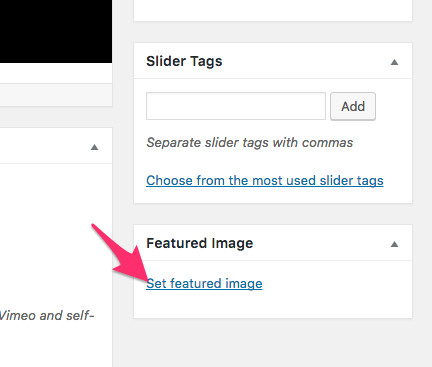Screen dimensions: 432x367
Task: Click the gray background below Featured Image panel
Action: [x=273, y=343]
